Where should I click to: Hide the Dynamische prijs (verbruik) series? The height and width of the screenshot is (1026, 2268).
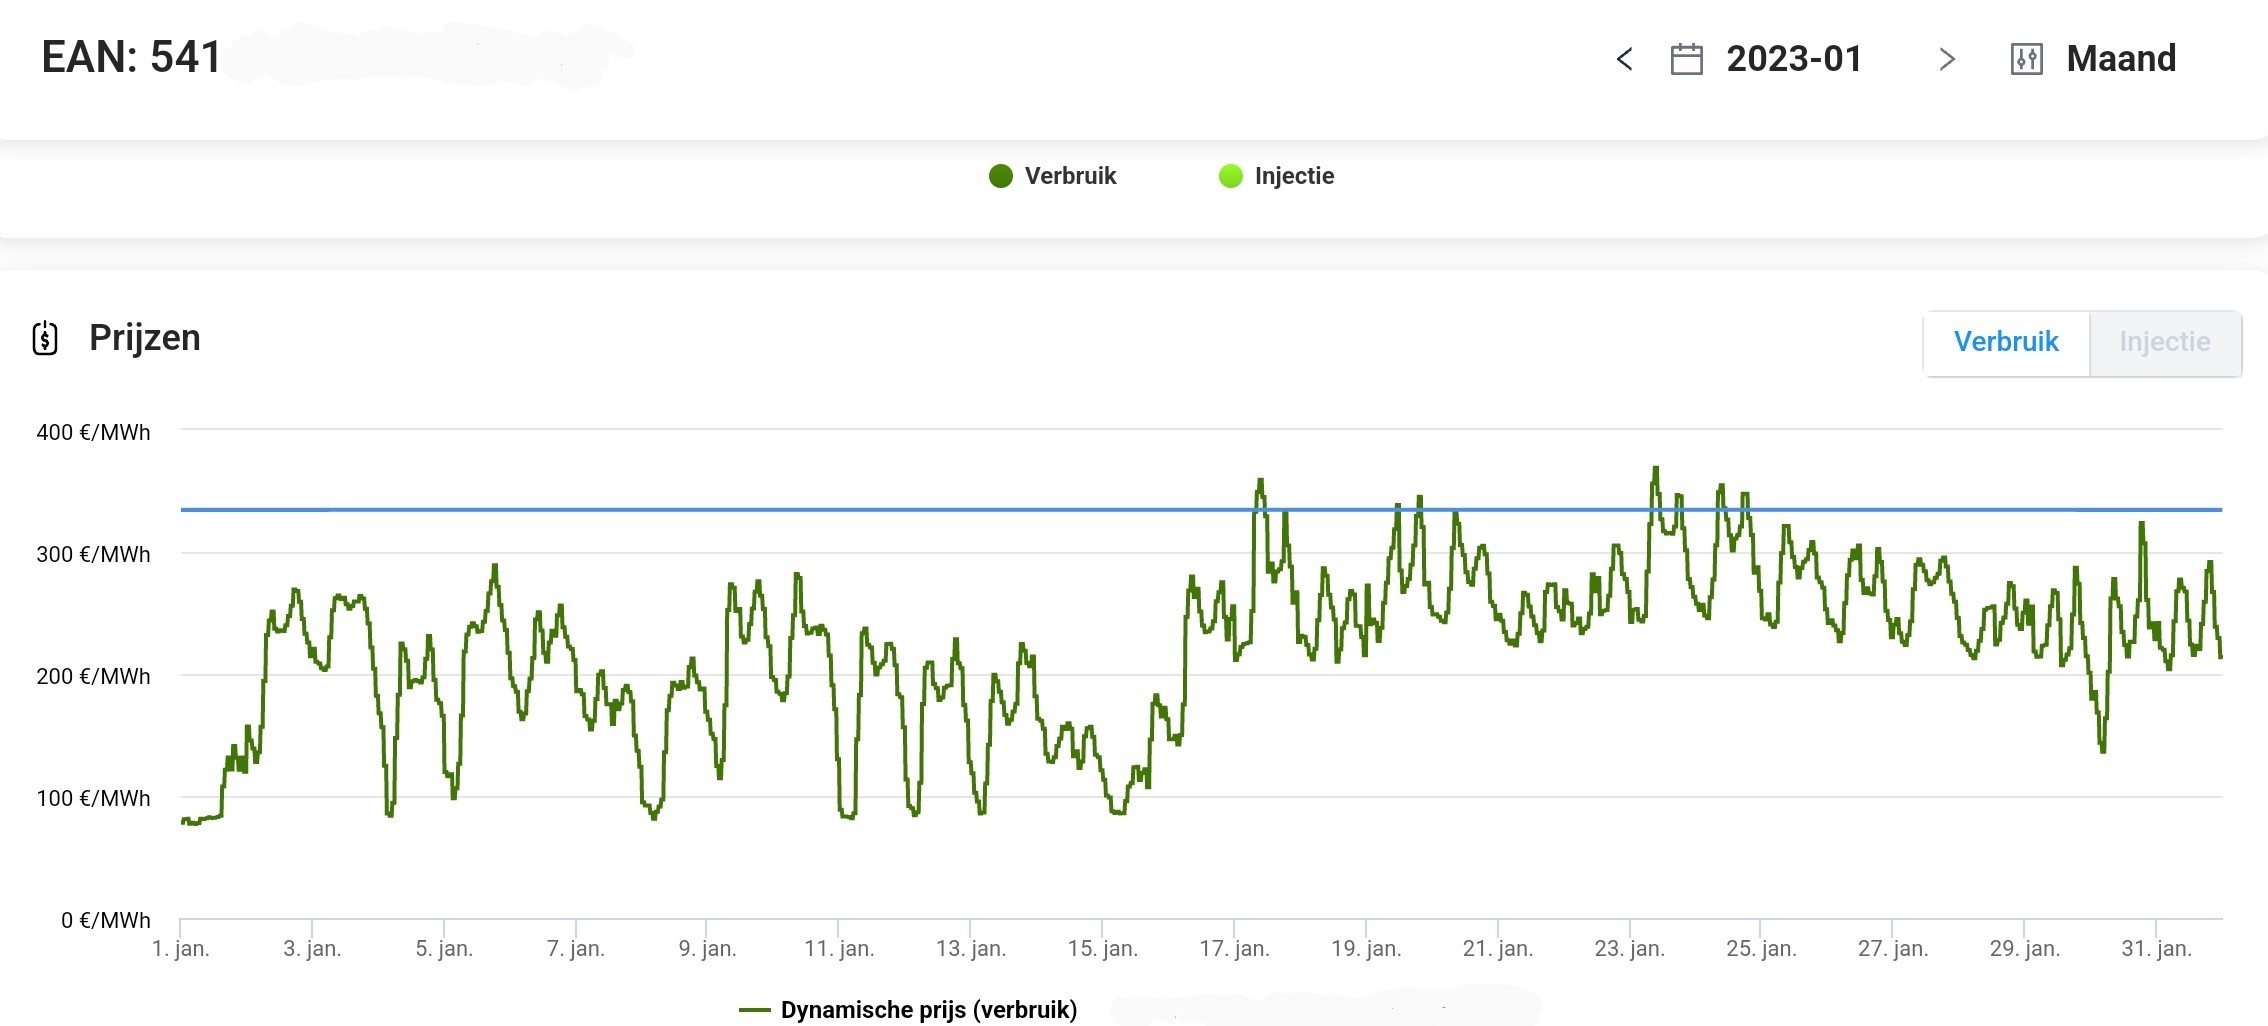928,1010
